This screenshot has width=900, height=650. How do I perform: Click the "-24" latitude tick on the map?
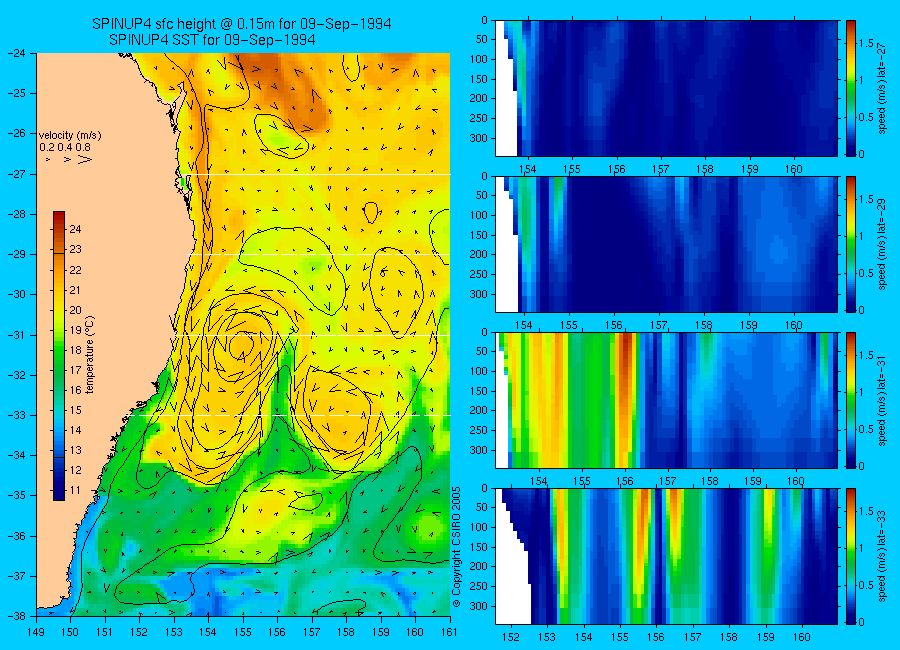click(x=16, y=53)
